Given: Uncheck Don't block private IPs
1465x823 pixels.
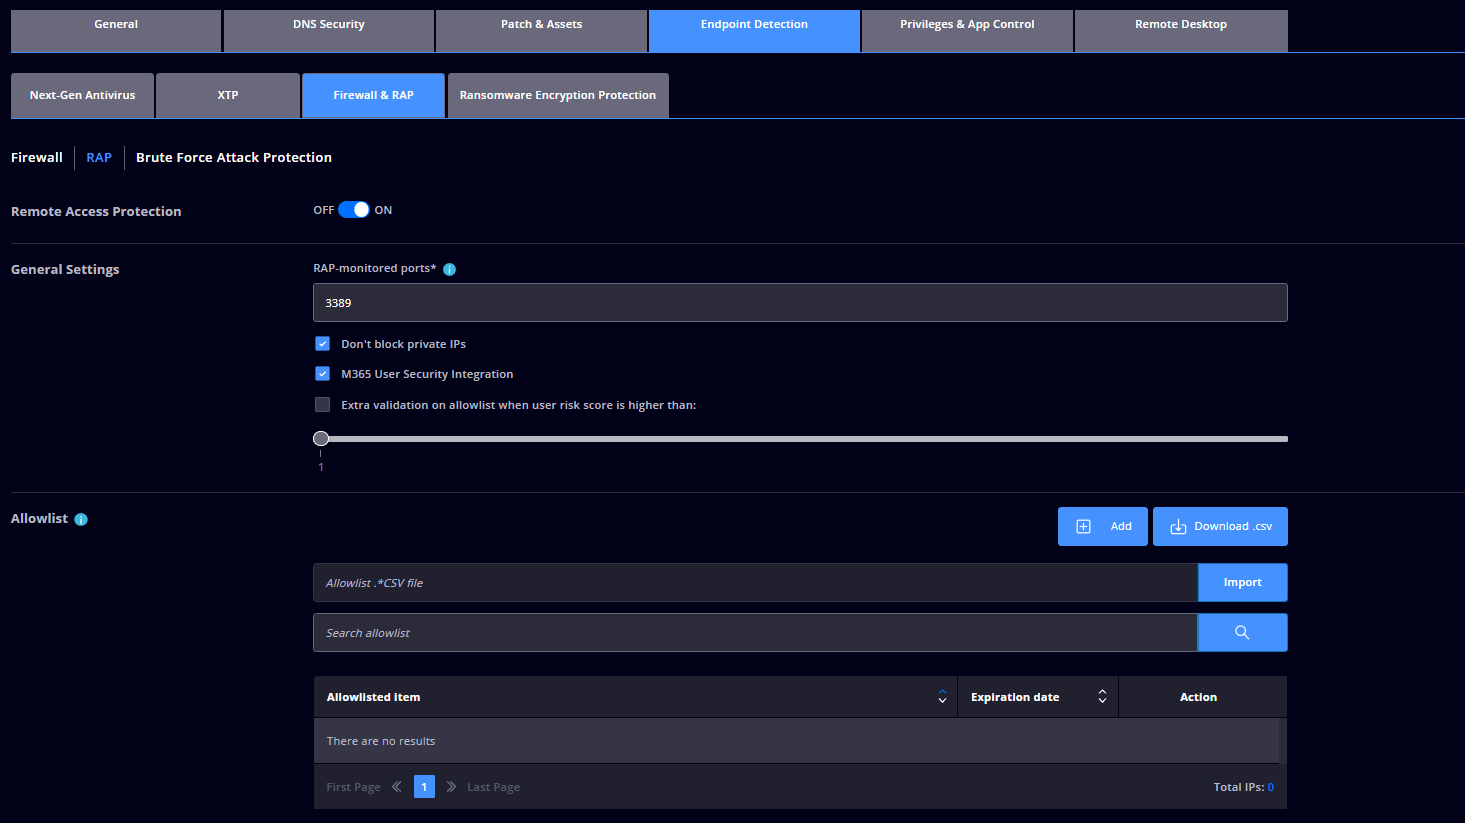Looking at the screenshot, I should click(x=322, y=344).
